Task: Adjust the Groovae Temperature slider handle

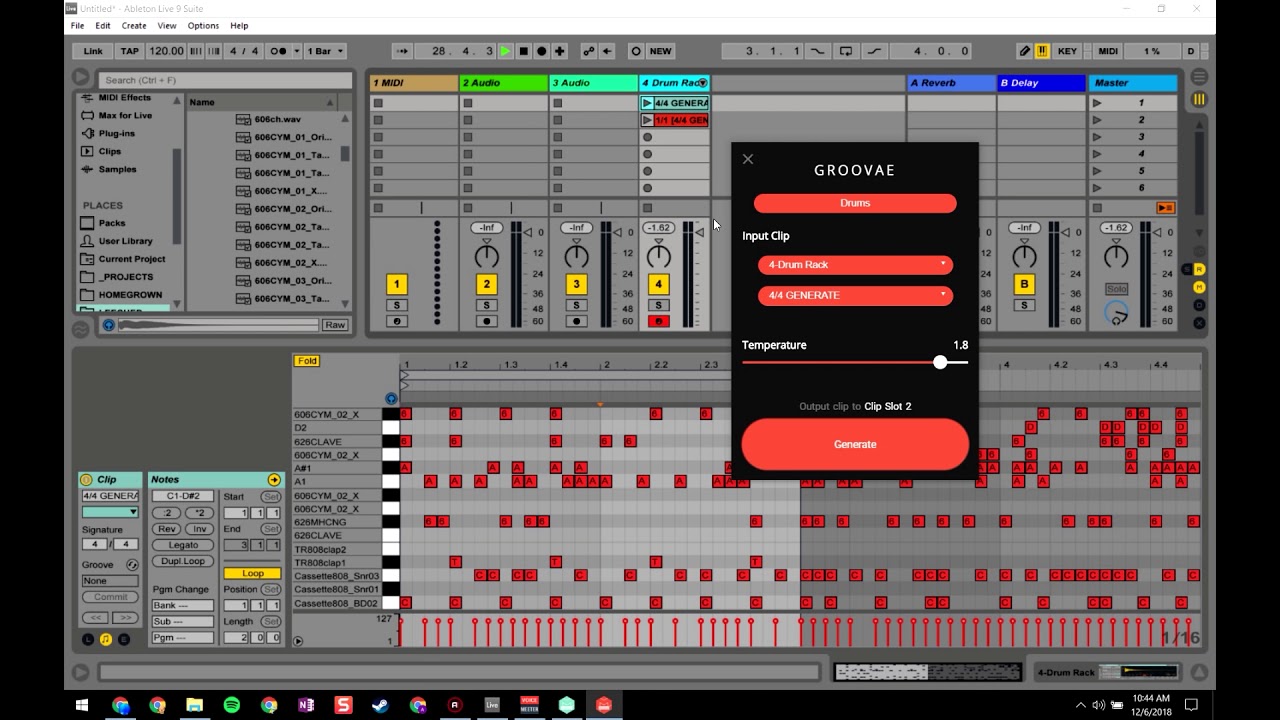Action: pos(940,362)
